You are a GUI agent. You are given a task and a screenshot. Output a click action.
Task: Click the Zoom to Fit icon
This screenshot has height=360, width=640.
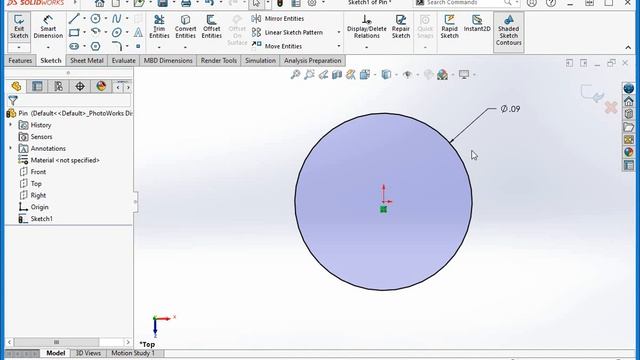[x=296, y=74]
